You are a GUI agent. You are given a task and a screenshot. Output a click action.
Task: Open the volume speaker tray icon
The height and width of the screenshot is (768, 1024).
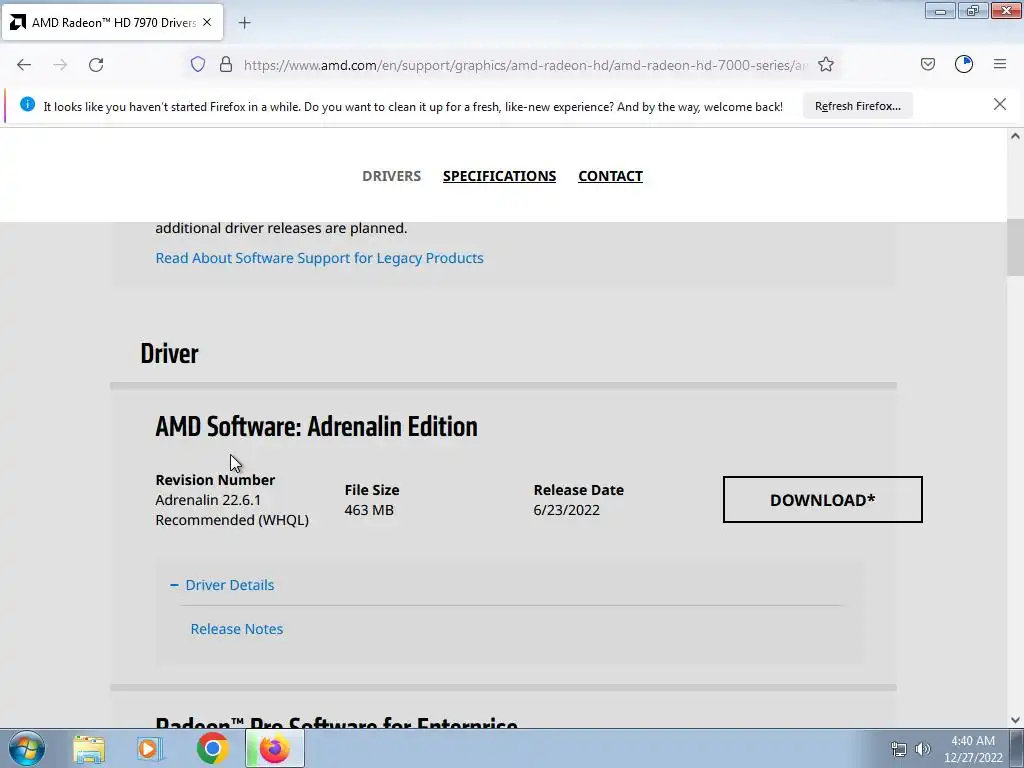(923, 749)
